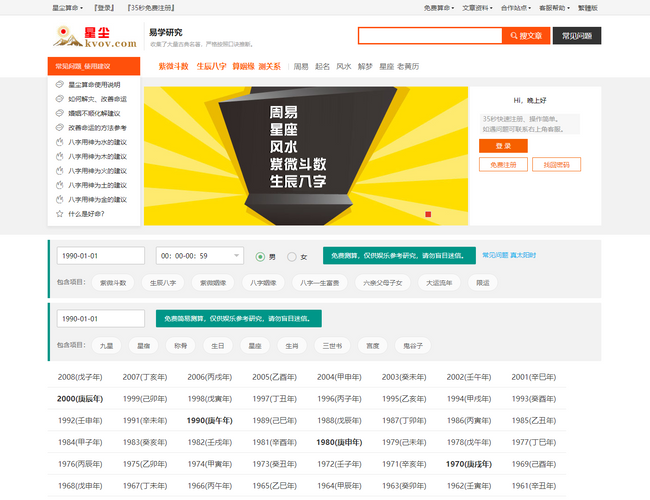Click the red banner slide indicator

click(x=428, y=214)
